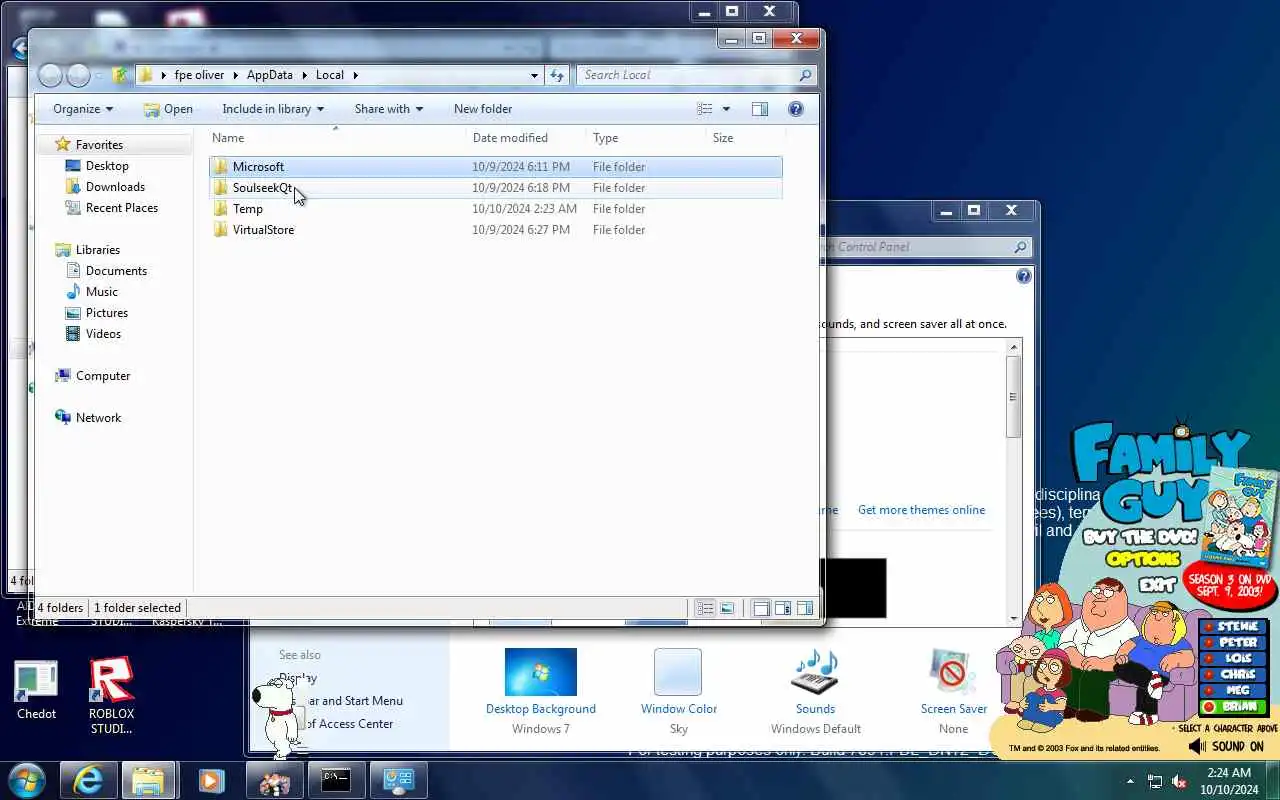Image resolution: width=1280 pixels, height=800 pixels.
Task: Select the SoulseekQt folder row
Action: [x=496, y=188]
